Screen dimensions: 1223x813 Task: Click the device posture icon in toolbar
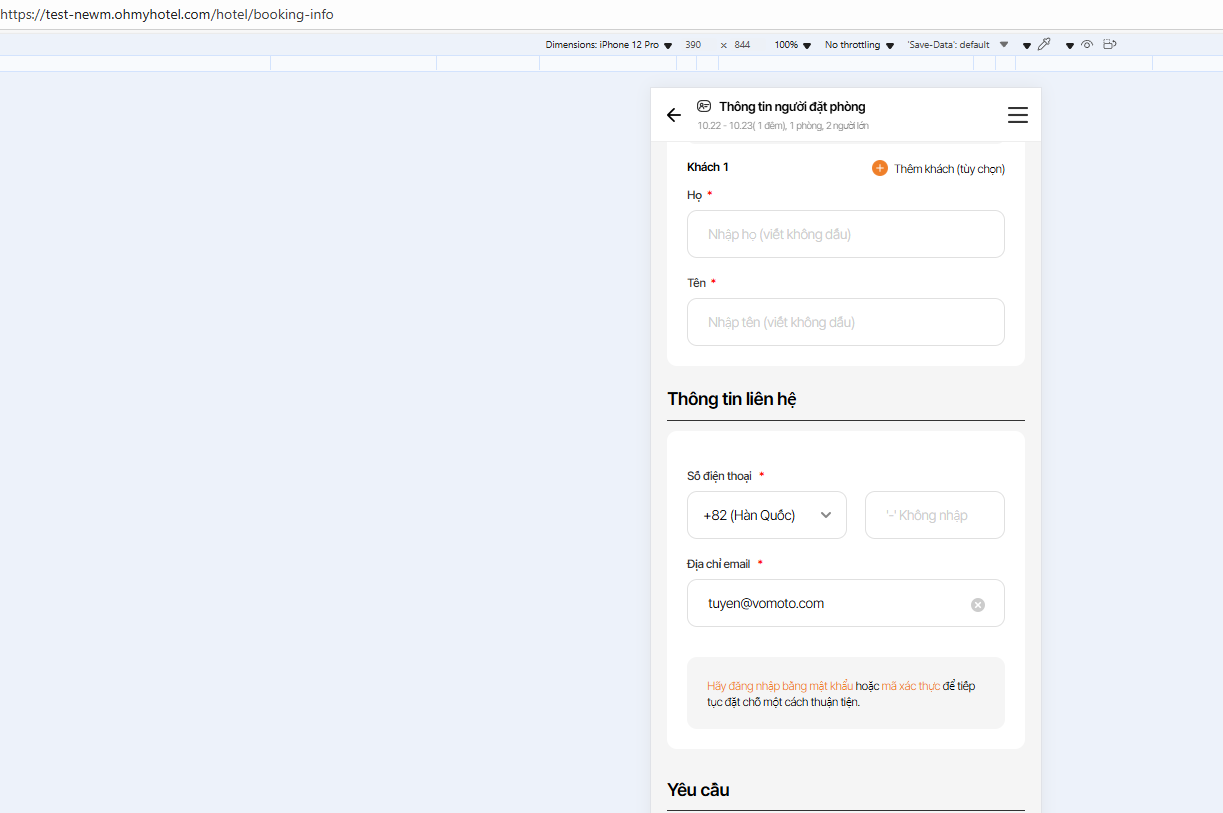[1109, 44]
